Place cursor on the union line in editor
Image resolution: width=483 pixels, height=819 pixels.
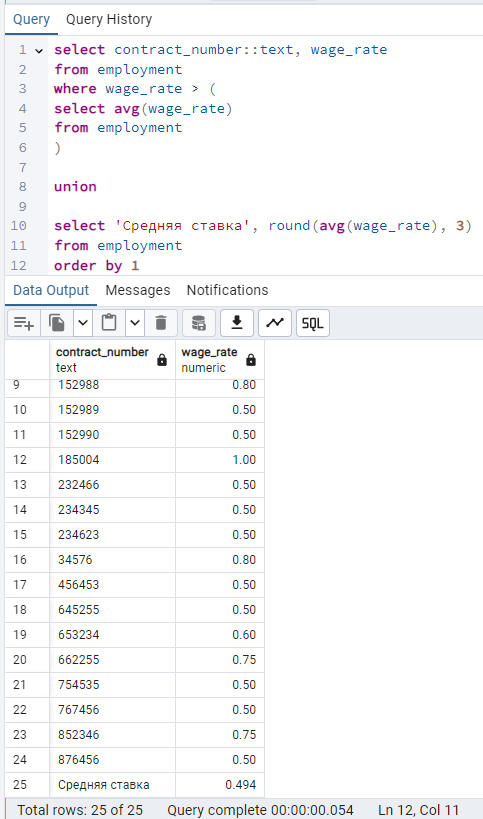[x=75, y=187]
